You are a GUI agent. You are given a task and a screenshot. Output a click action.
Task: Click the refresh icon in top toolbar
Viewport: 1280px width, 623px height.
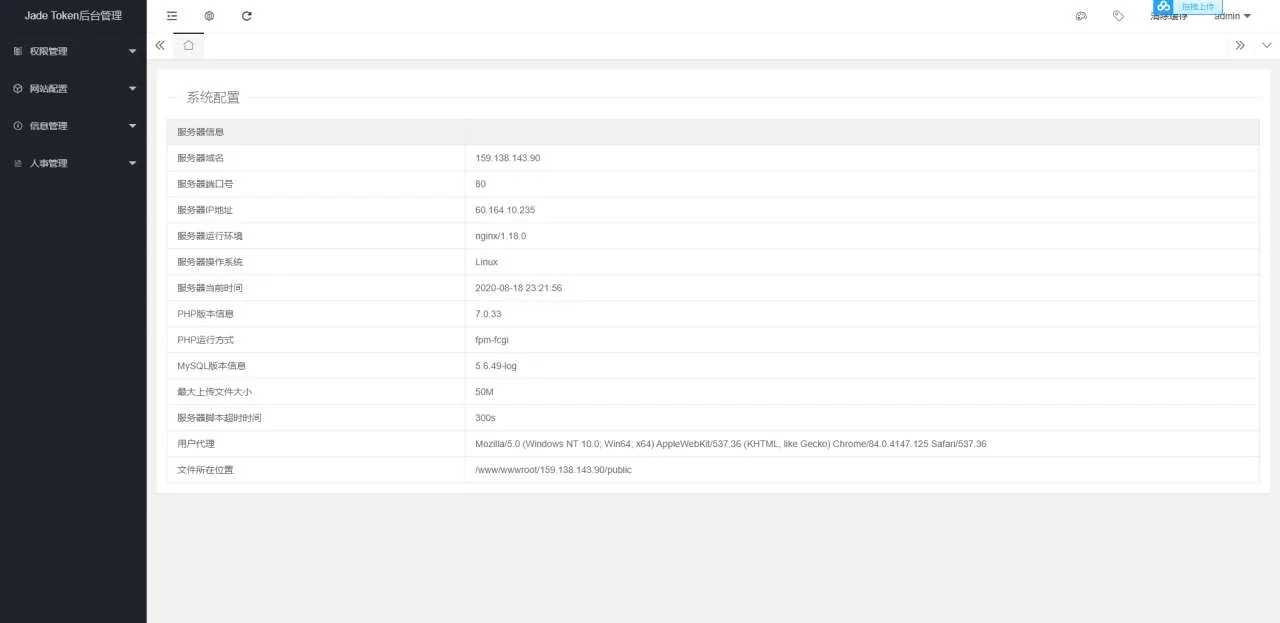[x=247, y=16]
